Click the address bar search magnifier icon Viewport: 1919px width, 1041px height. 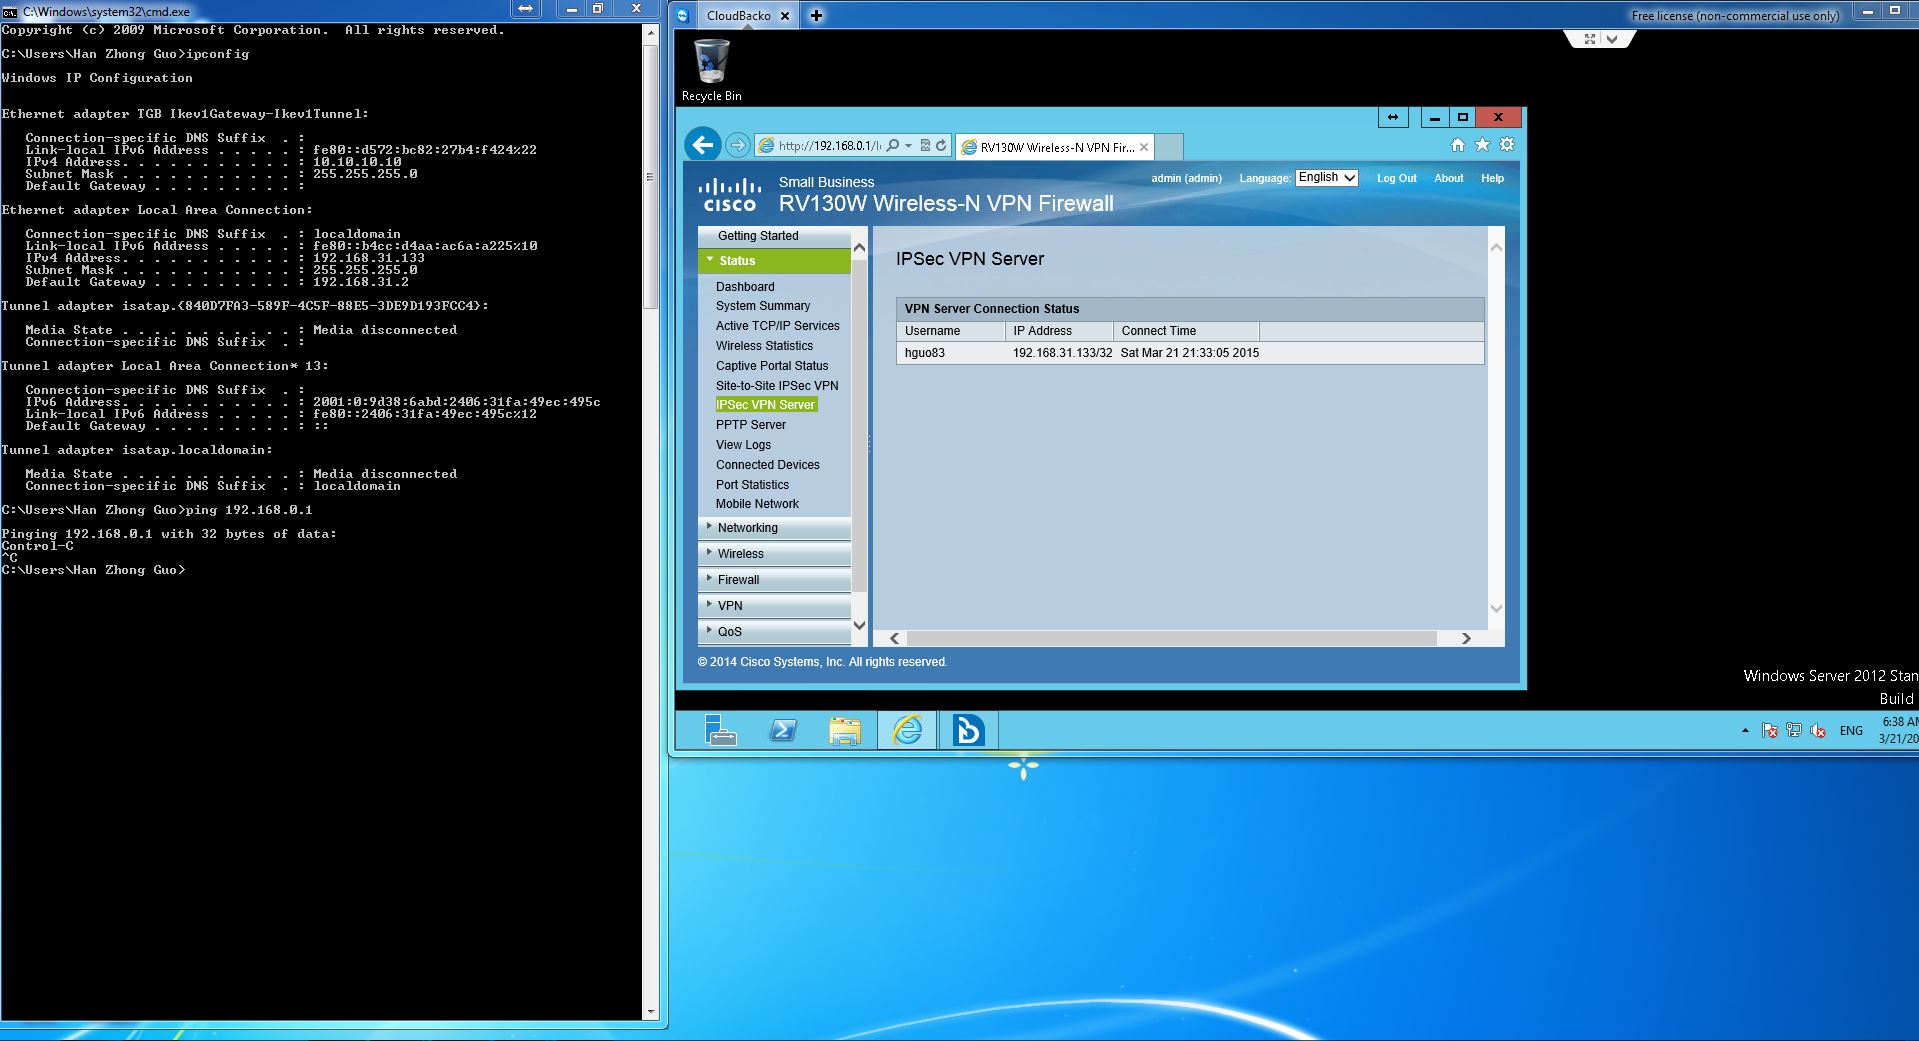click(x=893, y=146)
